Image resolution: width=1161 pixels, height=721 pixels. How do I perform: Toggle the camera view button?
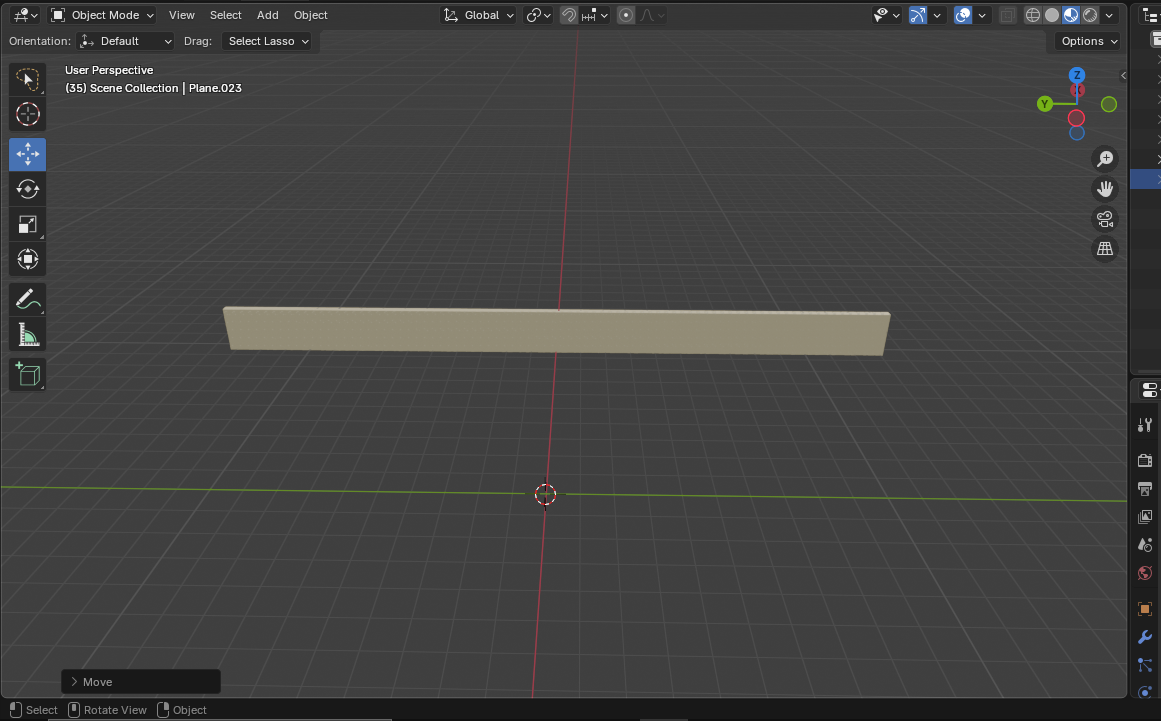click(x=1105, y=219)
